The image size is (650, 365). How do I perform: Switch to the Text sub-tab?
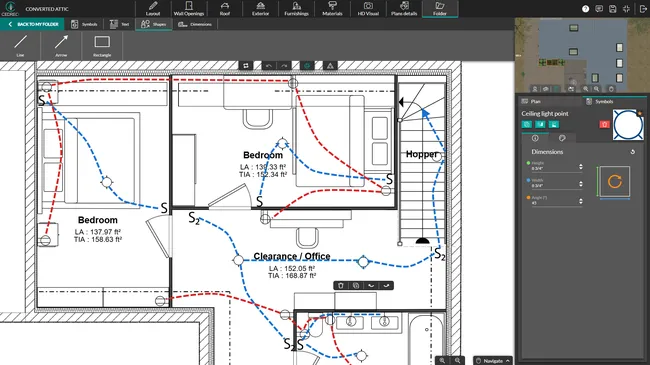(119, 24)
